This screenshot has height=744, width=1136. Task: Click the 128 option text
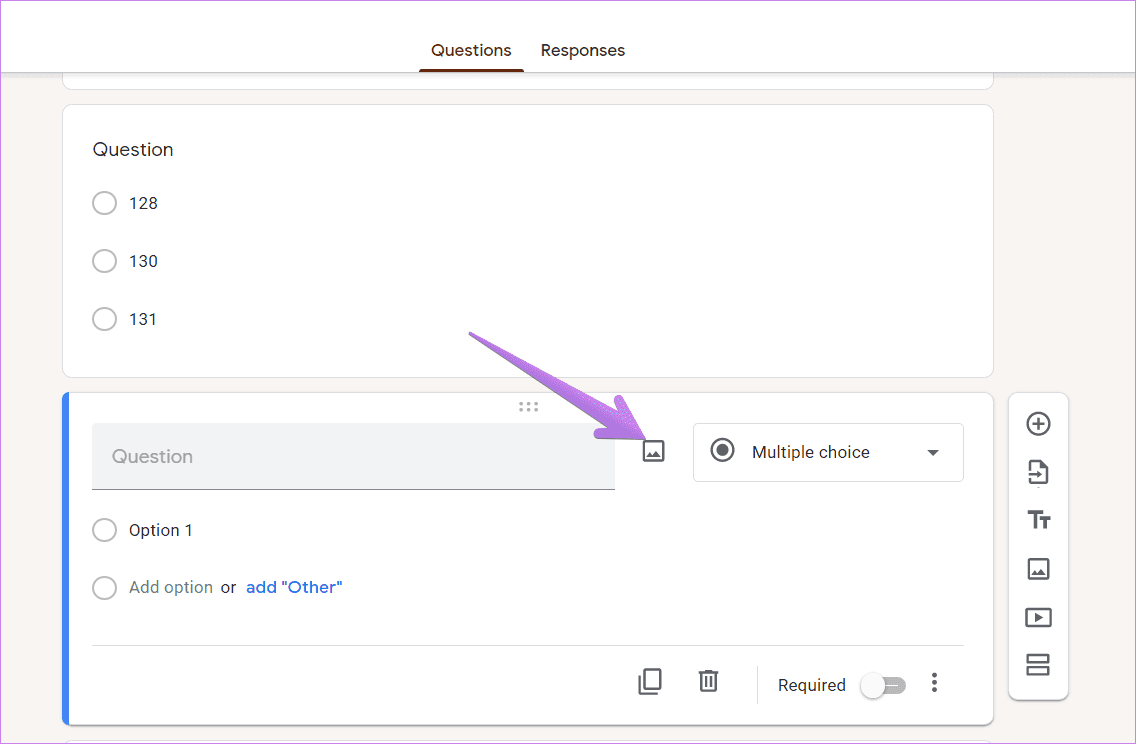pos(143,203)
